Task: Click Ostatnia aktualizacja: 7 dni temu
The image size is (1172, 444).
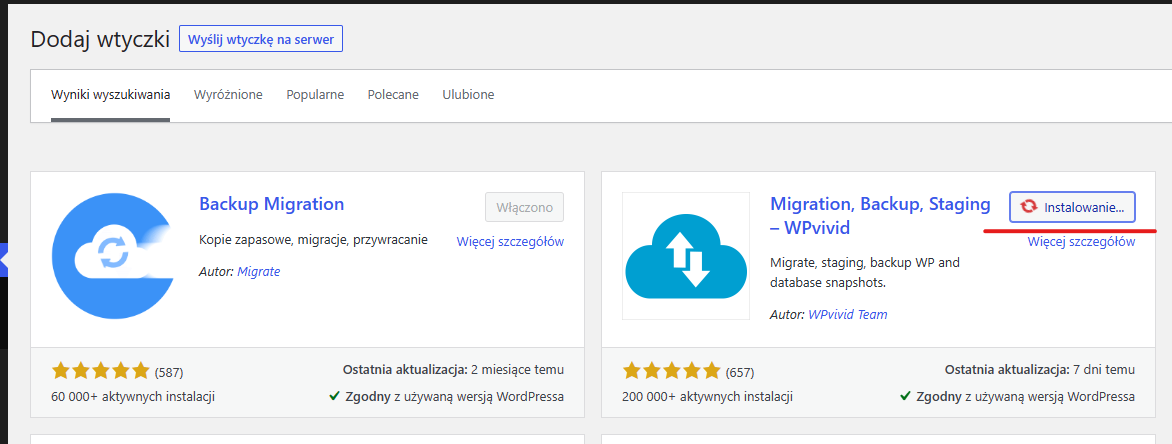Action: tap(1040, 369)
